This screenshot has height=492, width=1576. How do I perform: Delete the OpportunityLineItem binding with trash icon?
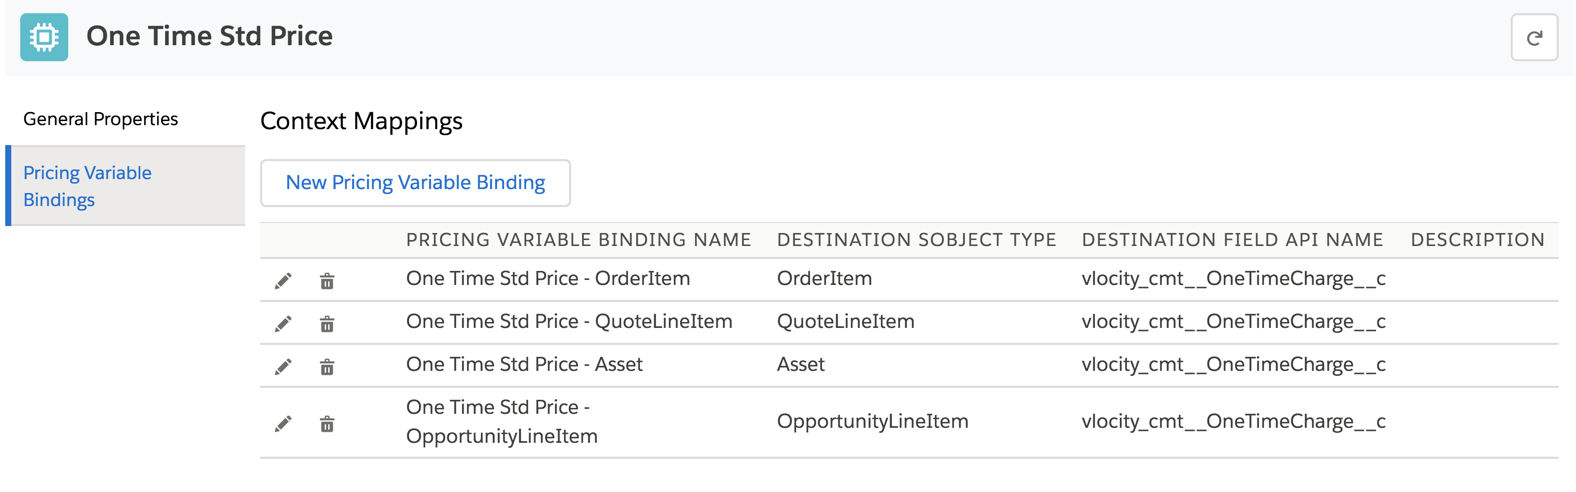click(327, 424)
